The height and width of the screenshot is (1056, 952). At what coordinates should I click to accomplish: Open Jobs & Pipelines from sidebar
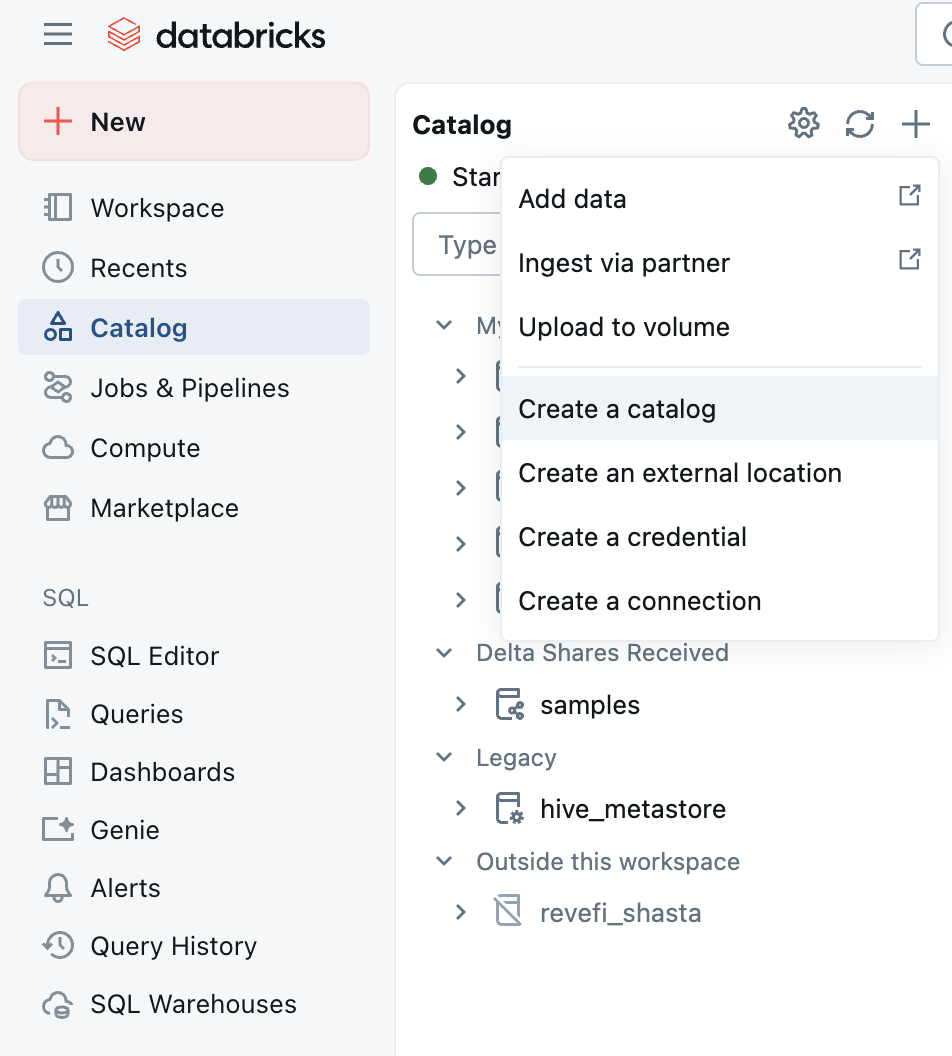click(189, 388)
